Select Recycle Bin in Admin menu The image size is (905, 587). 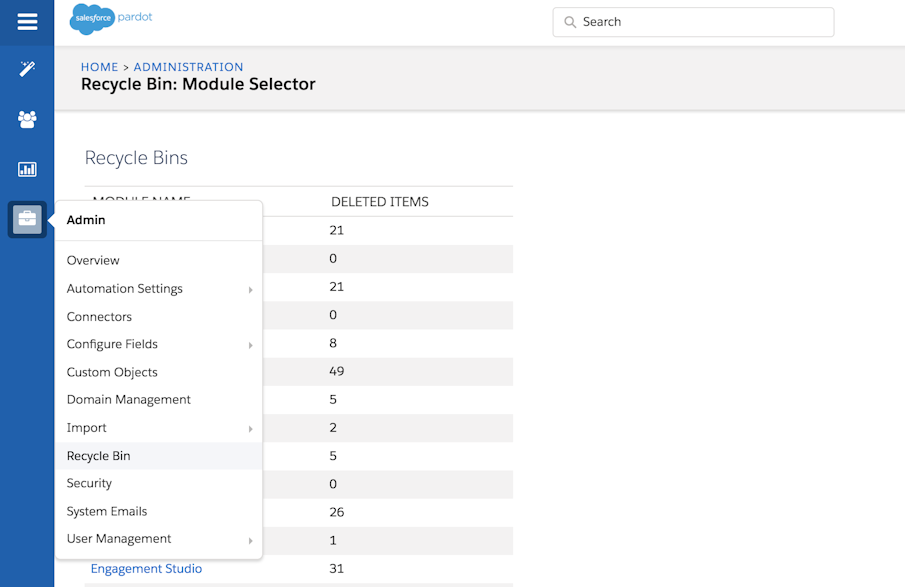159,456
